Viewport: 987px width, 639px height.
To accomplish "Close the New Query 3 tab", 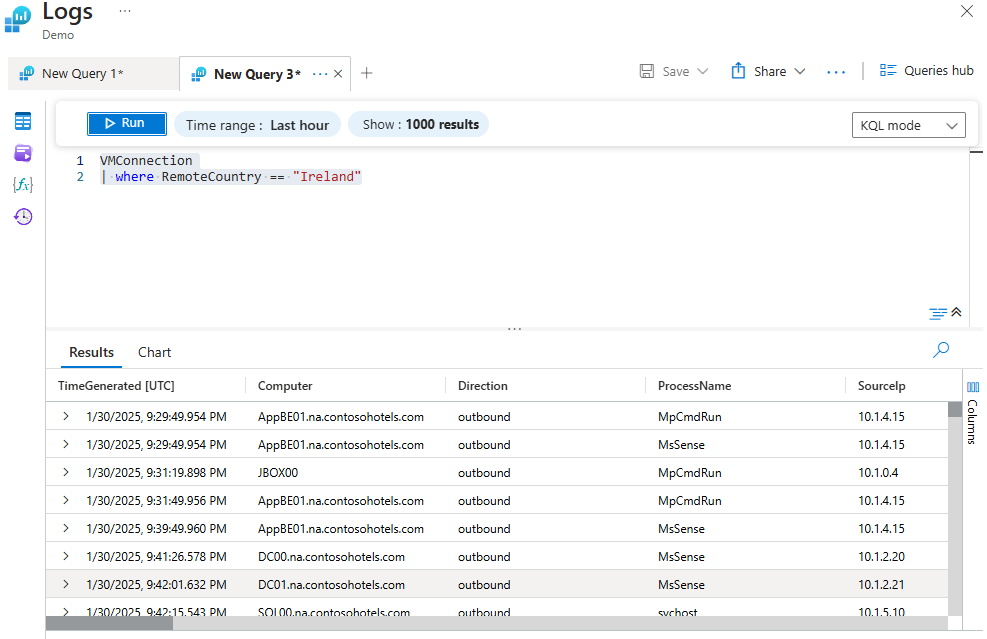I will click(x=338, y=74).
